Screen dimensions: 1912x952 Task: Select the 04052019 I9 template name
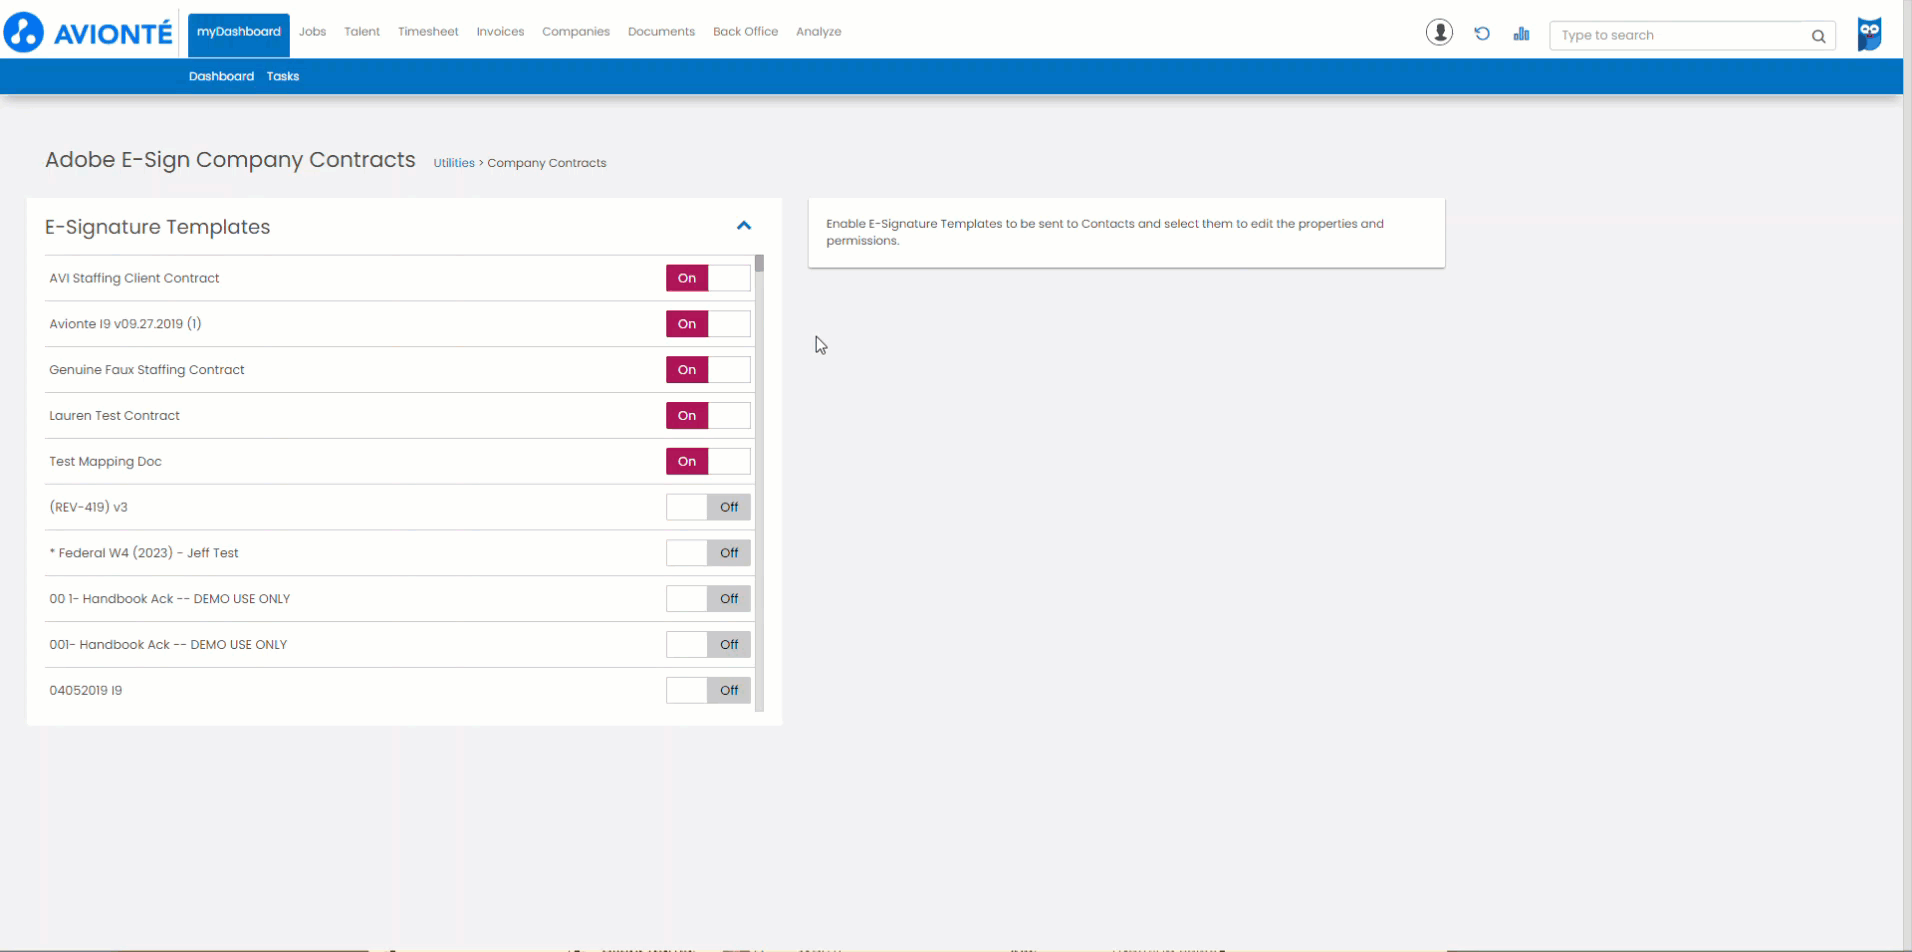86,690
